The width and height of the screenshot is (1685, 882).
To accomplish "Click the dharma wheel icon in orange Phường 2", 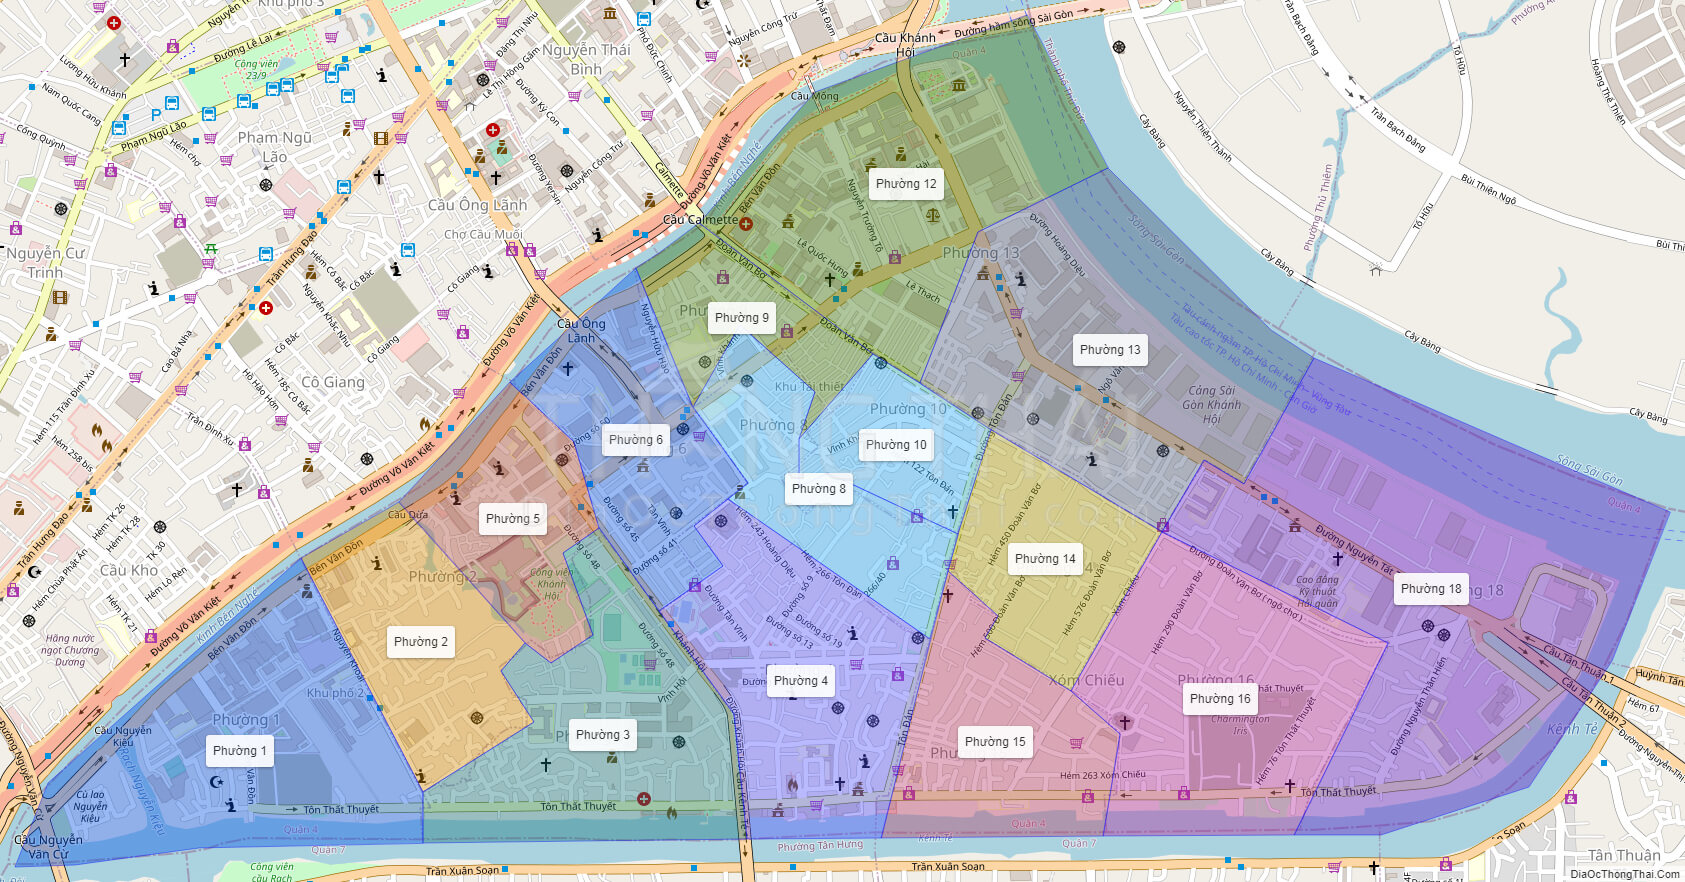I will click(477, 718).
